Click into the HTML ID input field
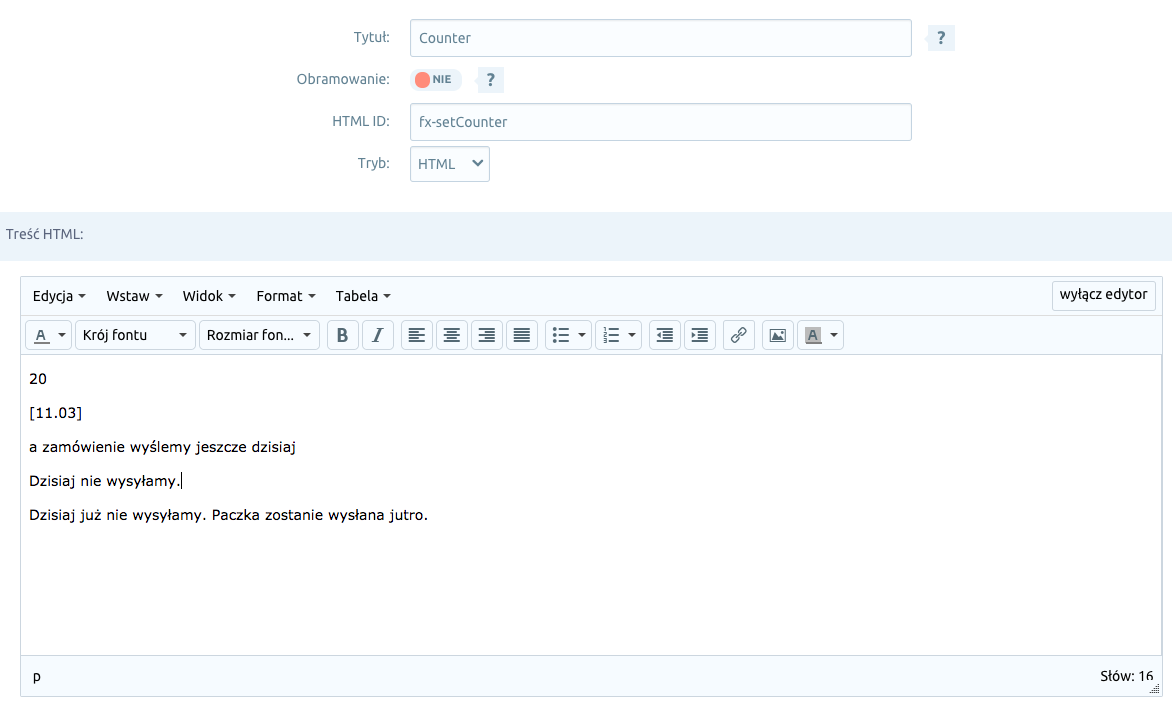This screenshot has width=1172, height=707. [x=660, y=122]
